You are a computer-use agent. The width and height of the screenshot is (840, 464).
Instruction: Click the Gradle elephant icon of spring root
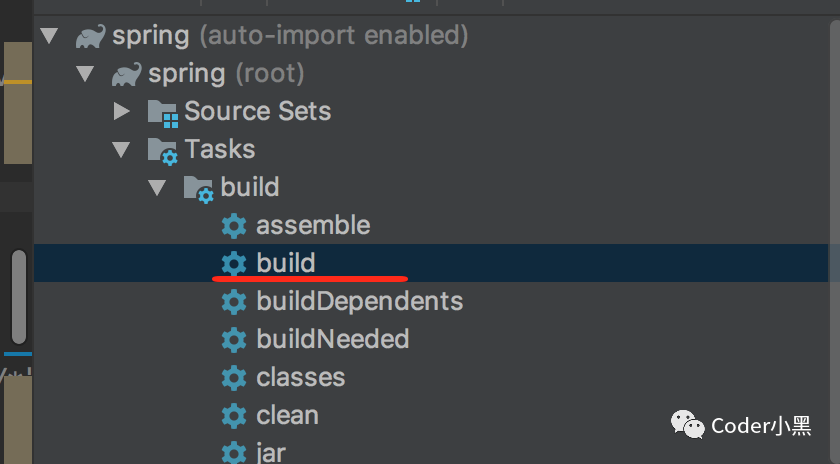click(x=126, y=74)
